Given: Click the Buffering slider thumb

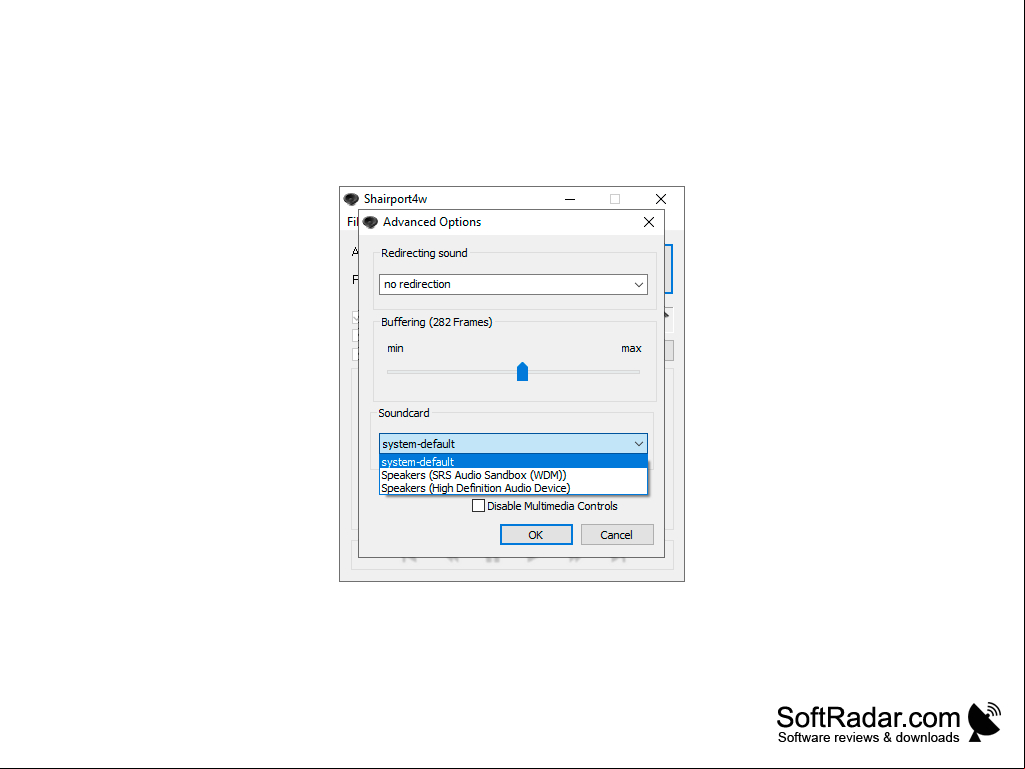Looking at the screenshot, I should pos(522,371).
